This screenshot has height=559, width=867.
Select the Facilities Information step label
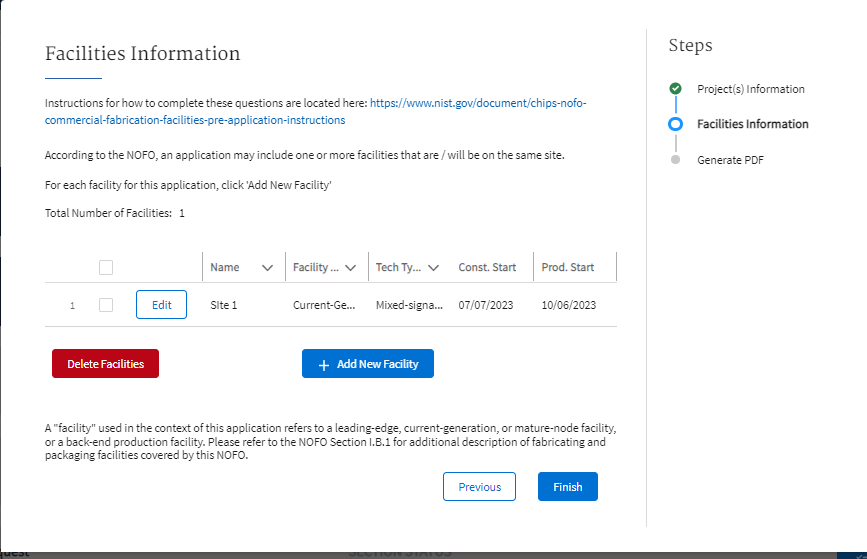point(752,124)
